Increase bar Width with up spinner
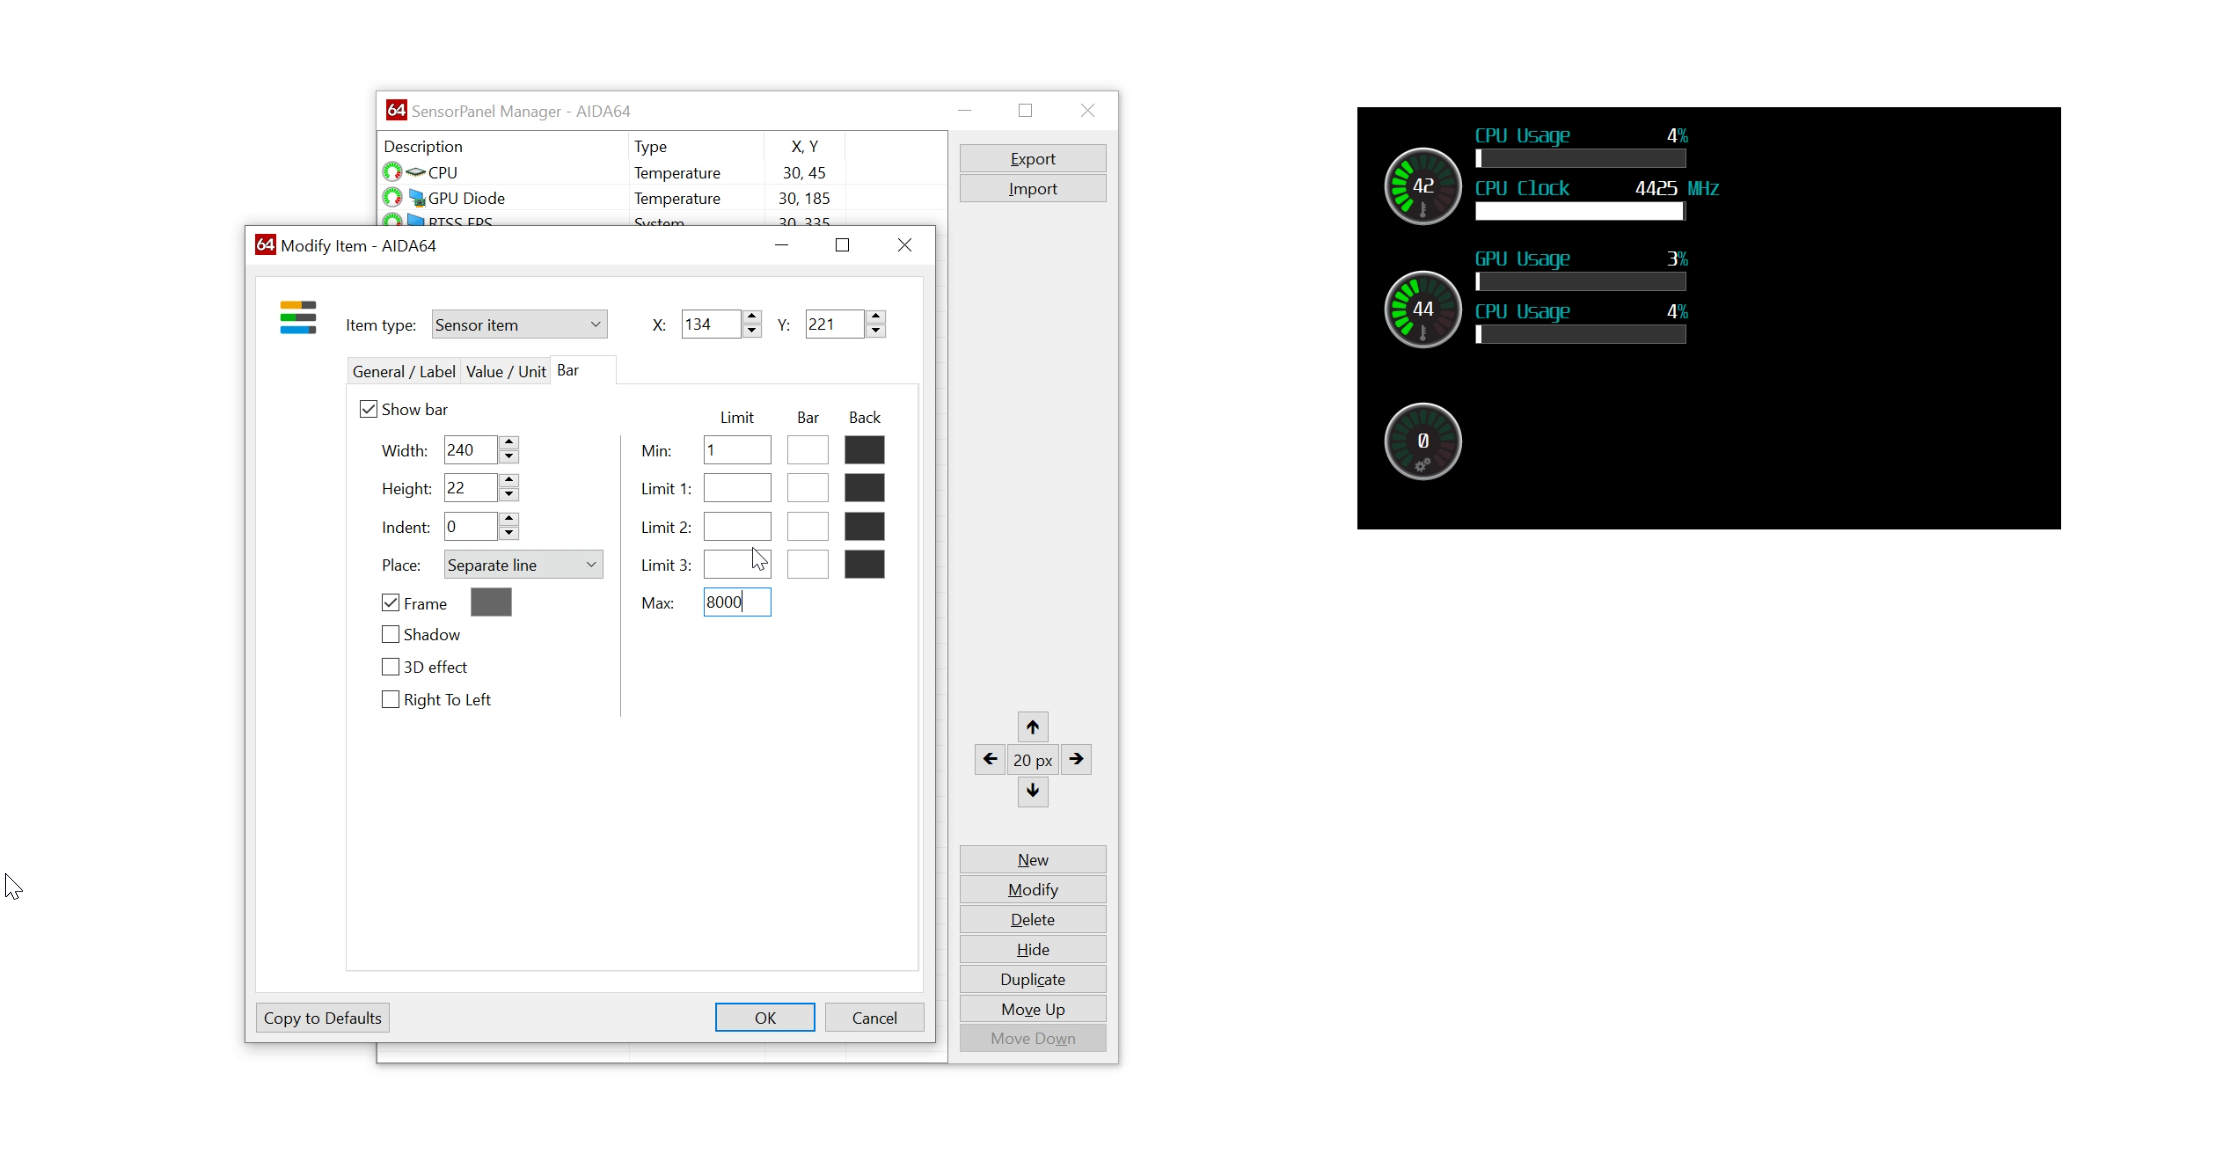 pos(509,443)
